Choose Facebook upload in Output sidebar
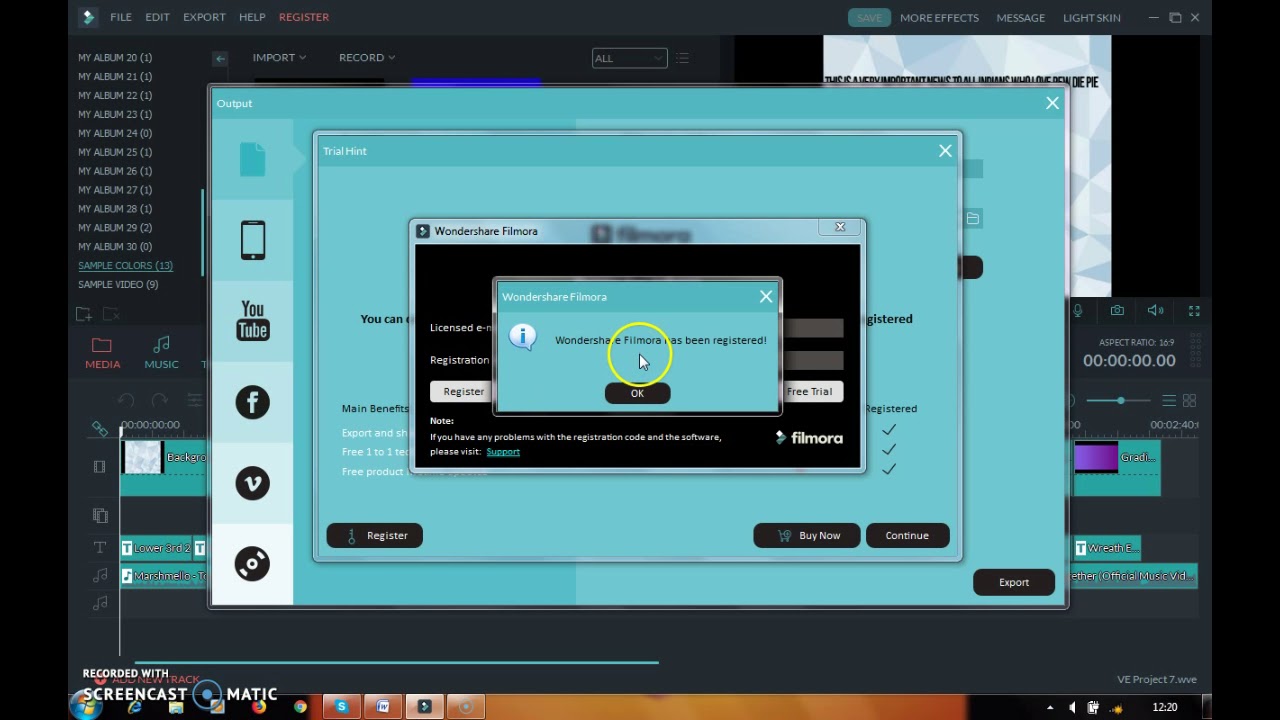 [252, 402]
